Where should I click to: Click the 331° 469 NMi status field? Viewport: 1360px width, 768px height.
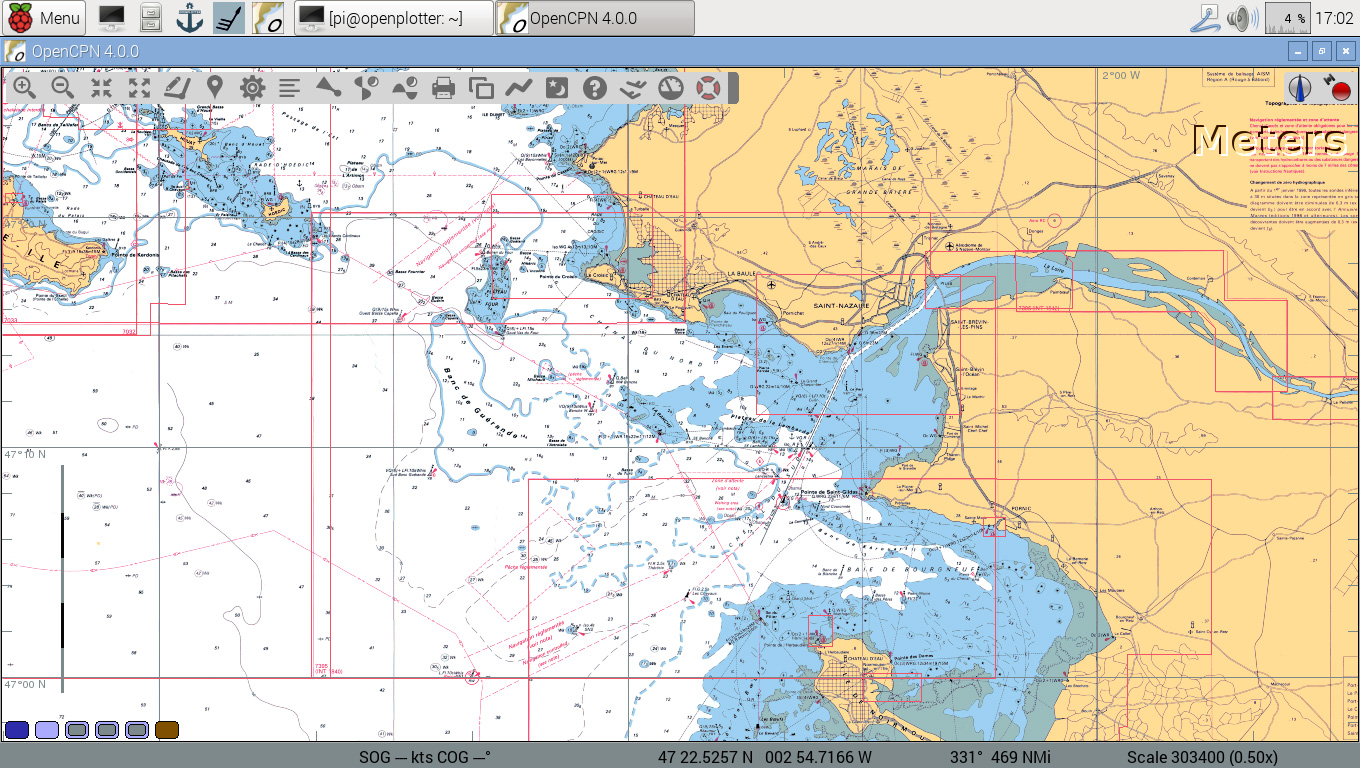click(x=1000, y=757)
